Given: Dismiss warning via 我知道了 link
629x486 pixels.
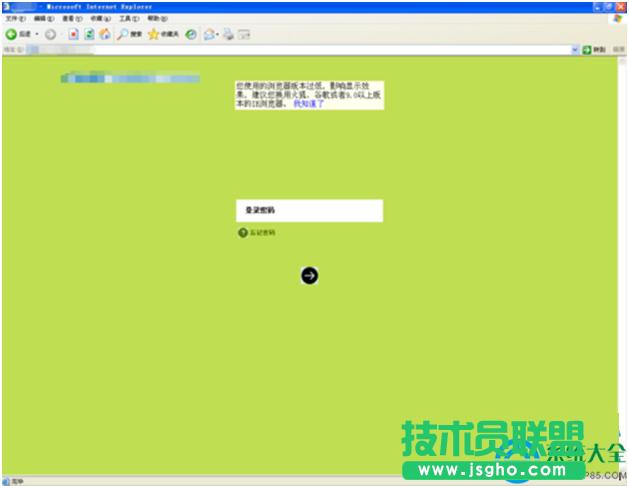Looking at the screenshot, I should pos(308,104).
